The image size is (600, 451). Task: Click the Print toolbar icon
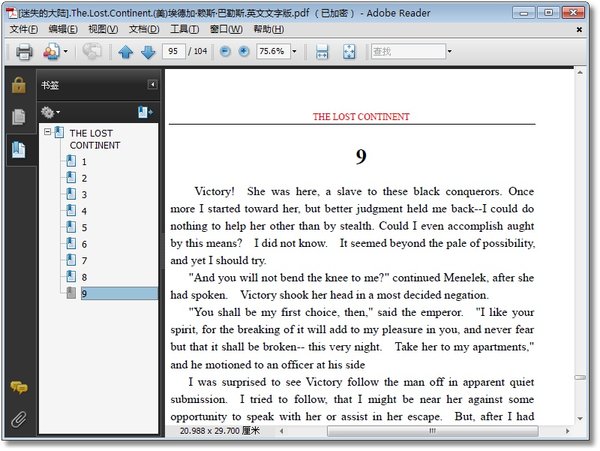click(24, 52)
